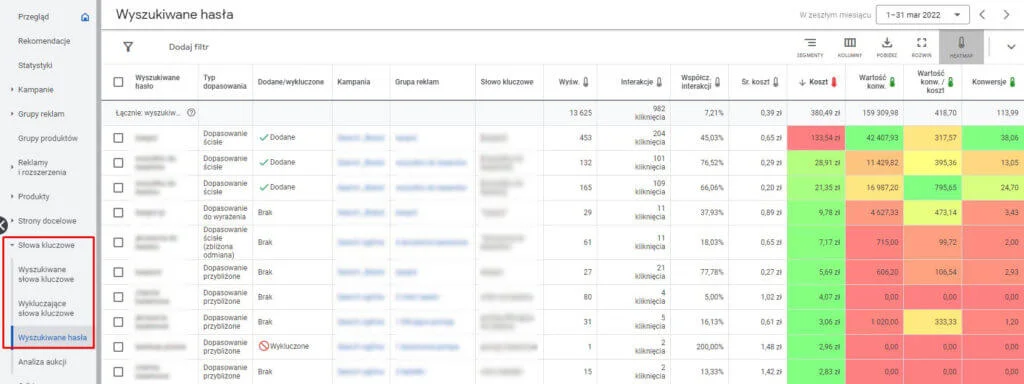Click the 42 407,93 conversion value cell
Image resolution: width=1024 pixels, height=384 pixels.
click(874, 138)
